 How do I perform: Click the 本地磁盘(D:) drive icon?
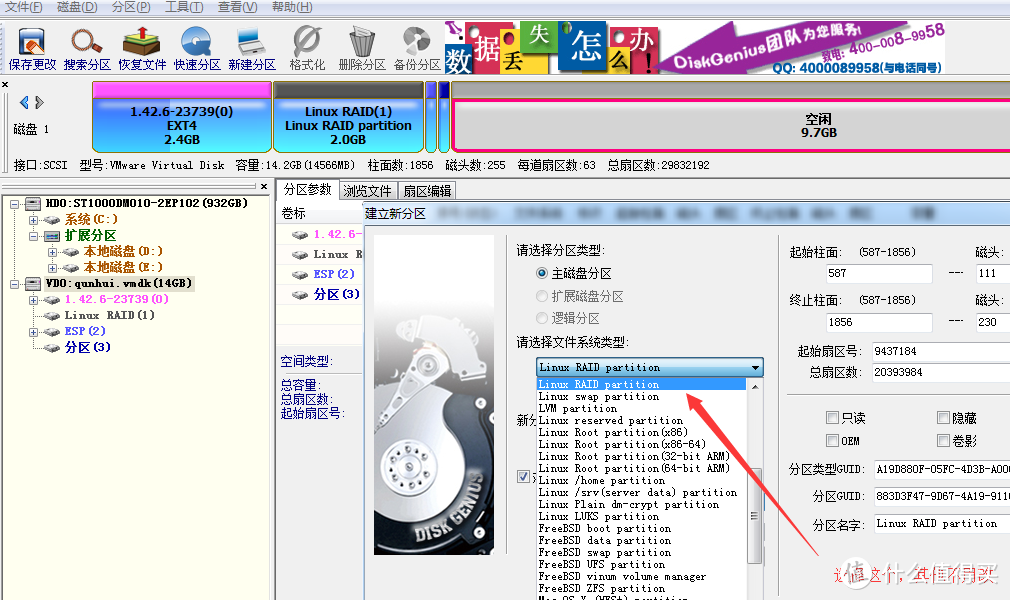[71, 251]
